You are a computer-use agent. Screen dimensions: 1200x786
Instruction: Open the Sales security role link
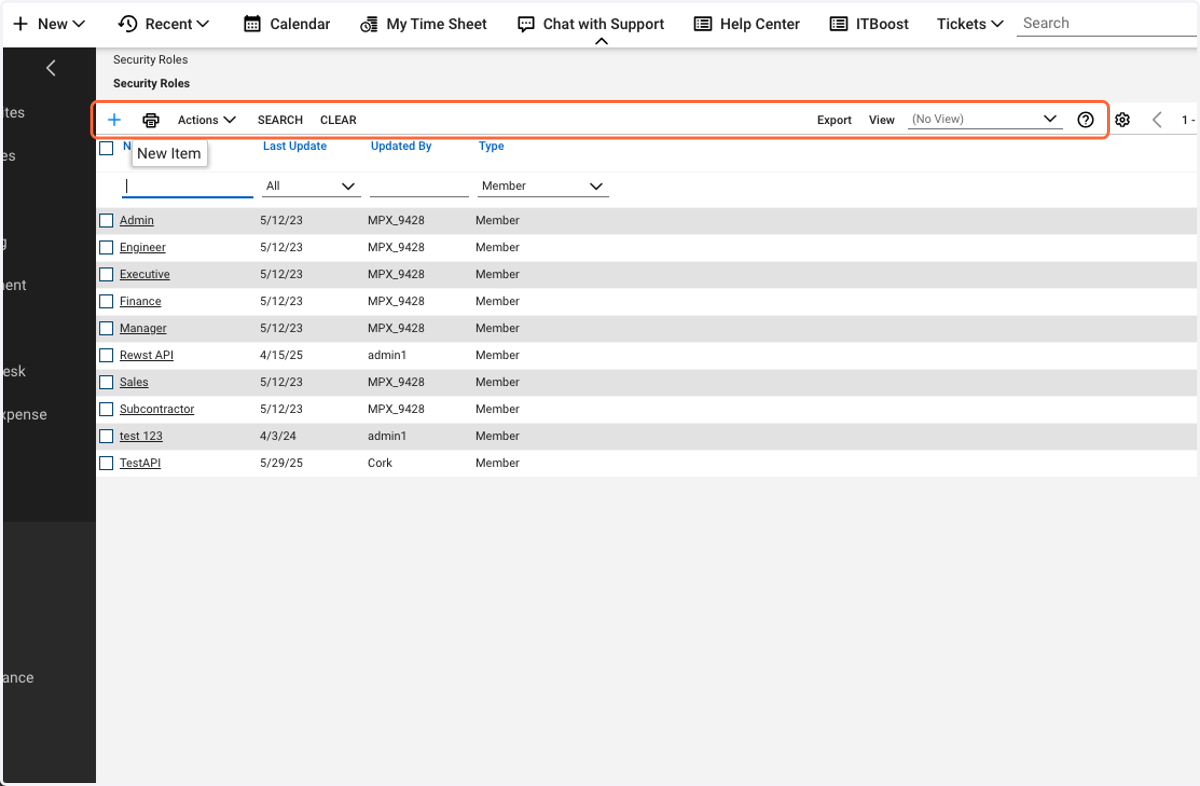pos(134,382)
